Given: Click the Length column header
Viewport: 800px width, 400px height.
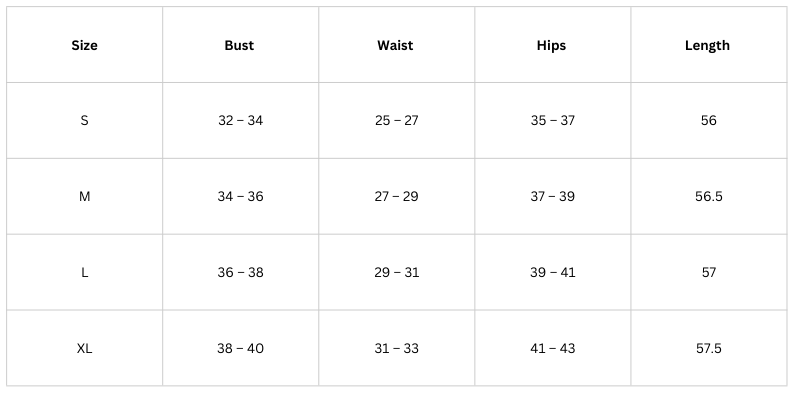Looking at the screenshot, I should click(x=708, y=45).
